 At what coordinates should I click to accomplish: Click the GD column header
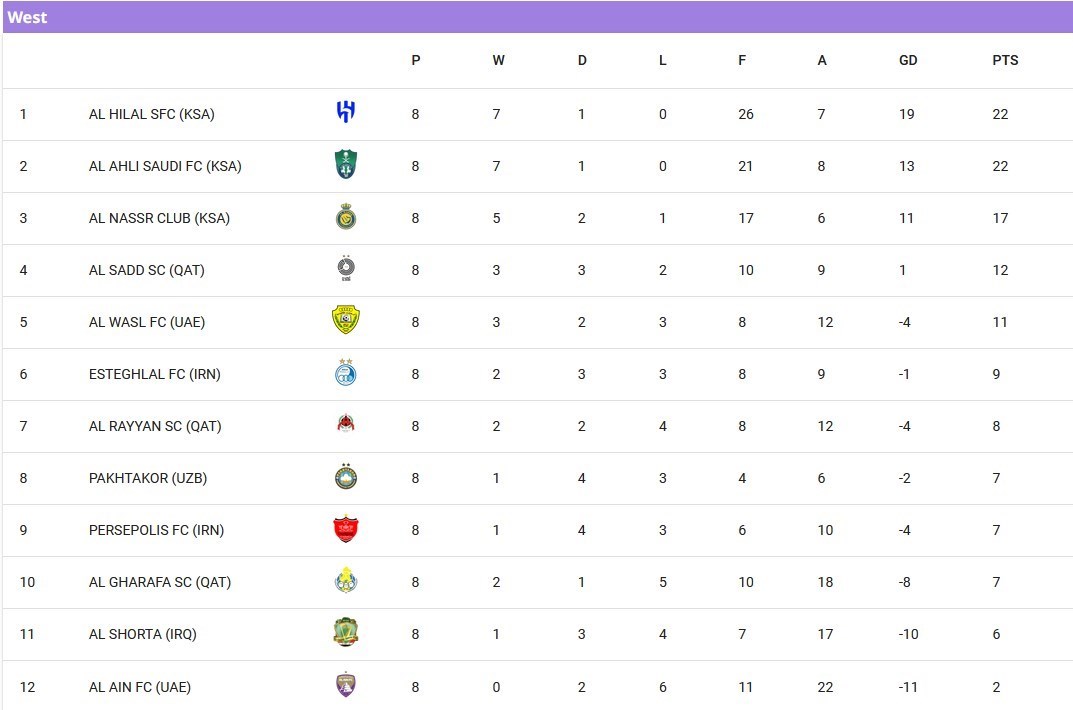coord(907,60)
